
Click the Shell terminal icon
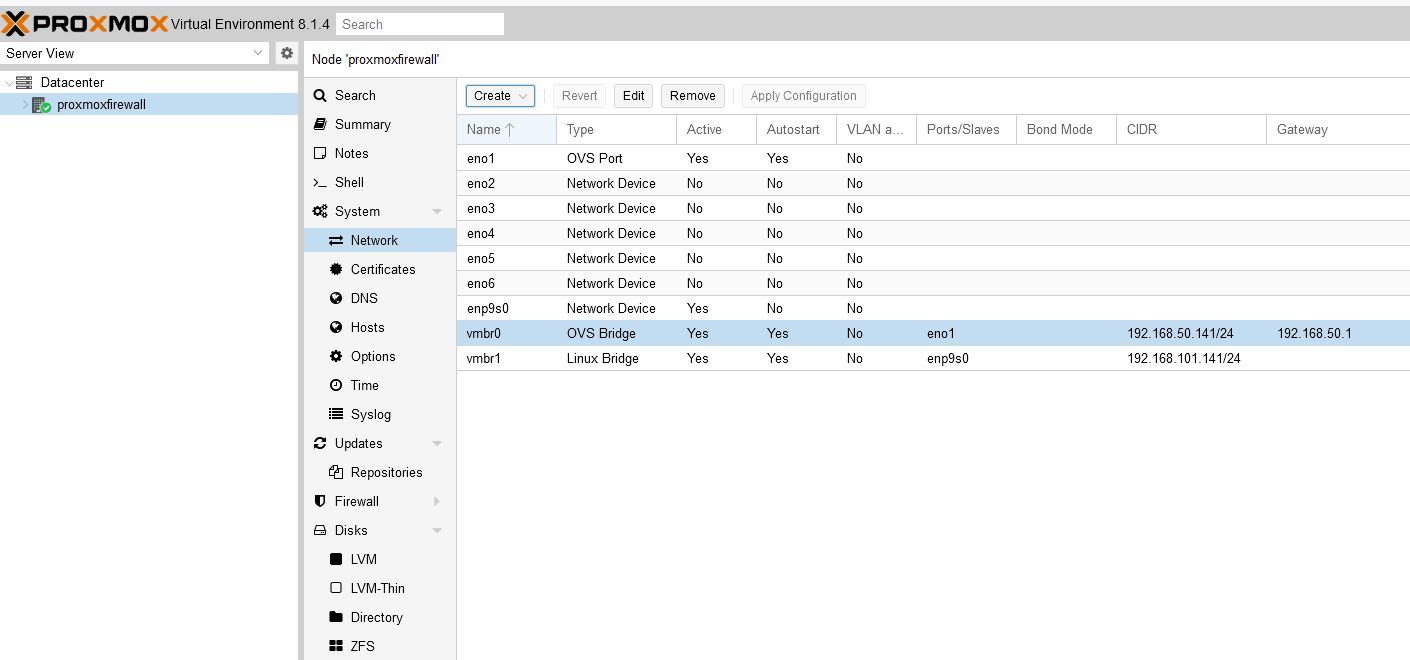pyautogui.click(x=320, y=182)
